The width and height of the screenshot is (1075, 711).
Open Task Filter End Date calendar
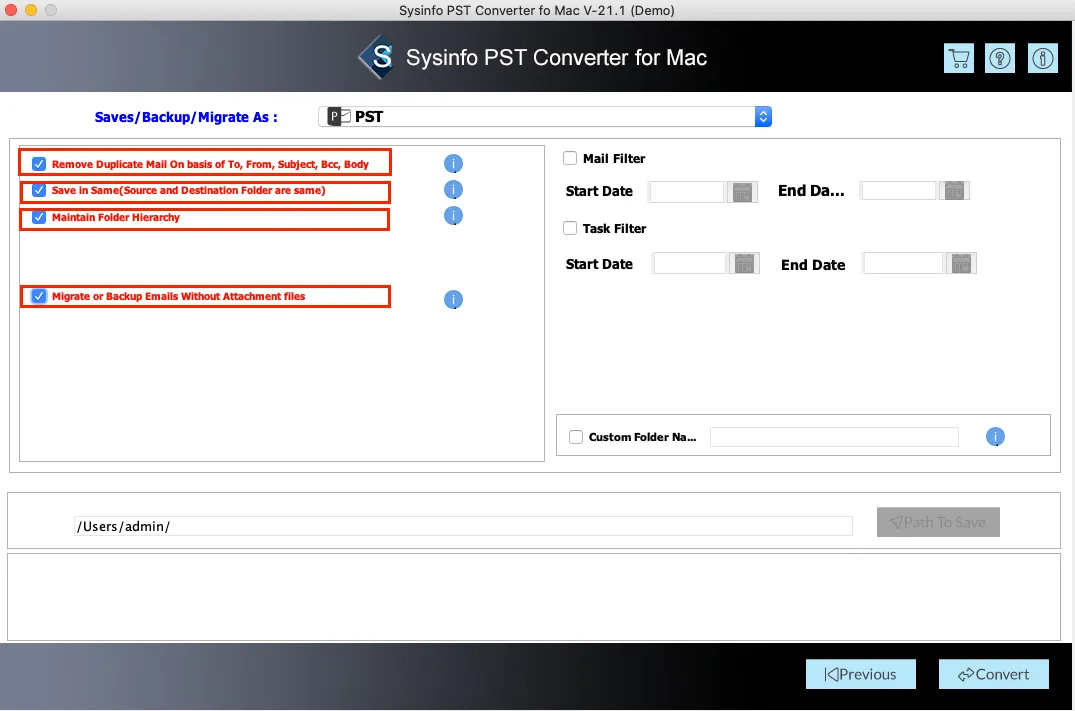pos(961,263)
